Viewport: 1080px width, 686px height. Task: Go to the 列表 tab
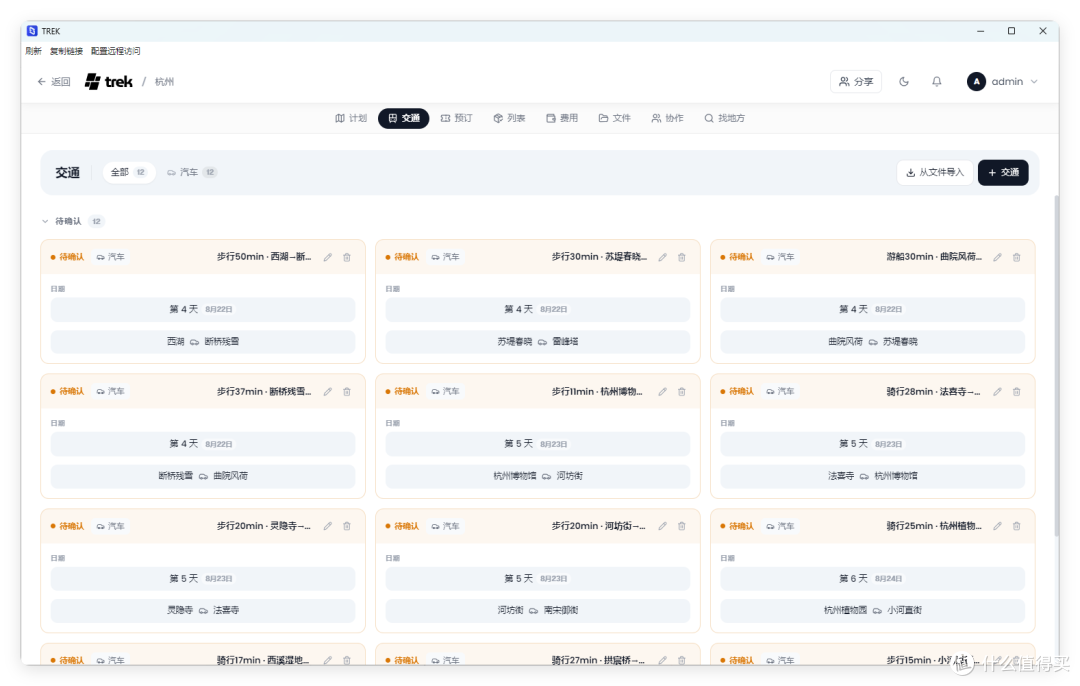coord(510,118)
